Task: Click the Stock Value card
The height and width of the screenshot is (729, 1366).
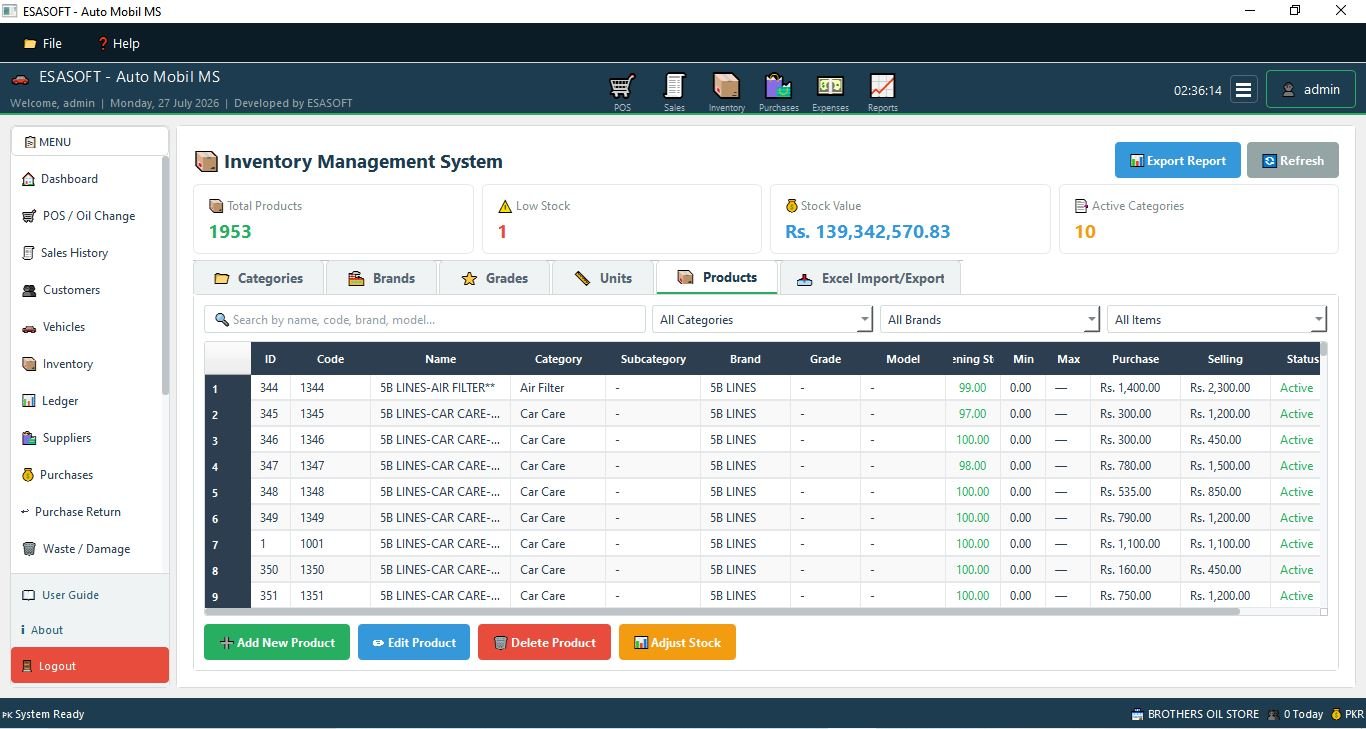Action: click(910, 219)
